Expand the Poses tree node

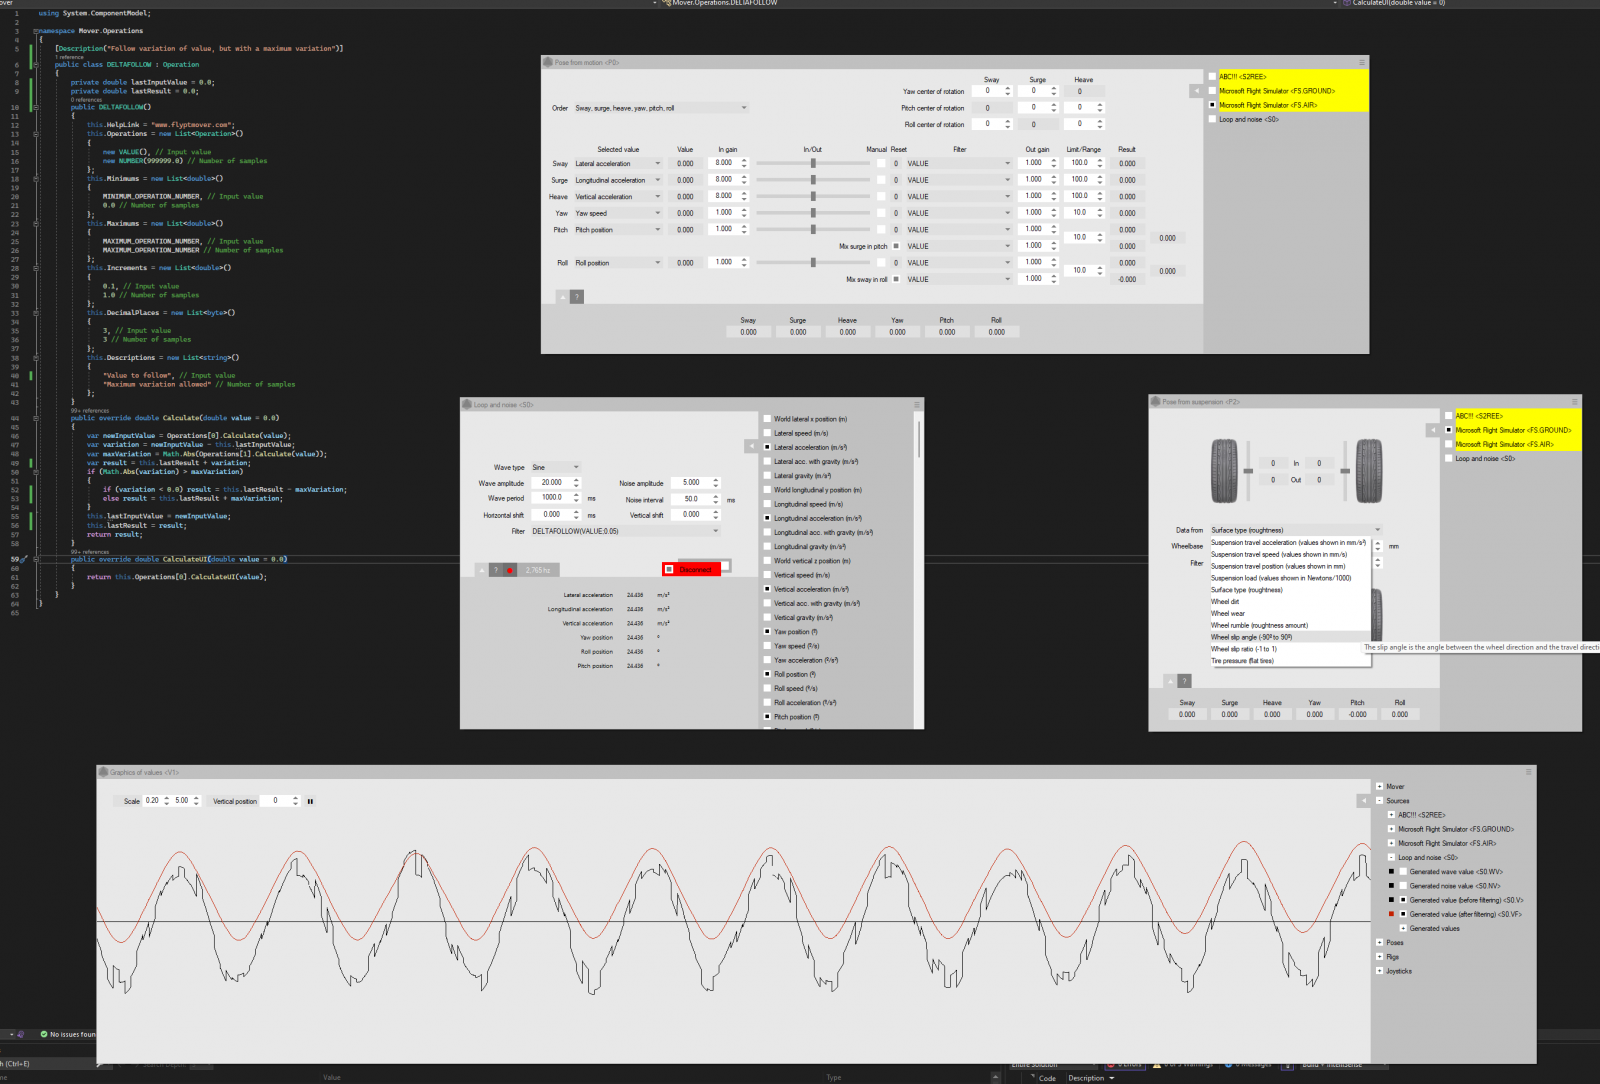pyautogui.click(x=1380, y=942)
